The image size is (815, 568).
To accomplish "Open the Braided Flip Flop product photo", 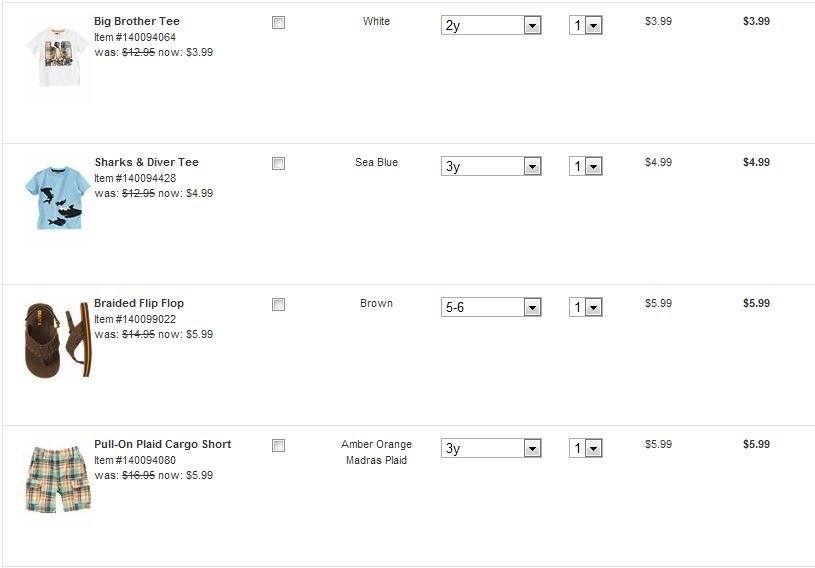I will point(56,341).
